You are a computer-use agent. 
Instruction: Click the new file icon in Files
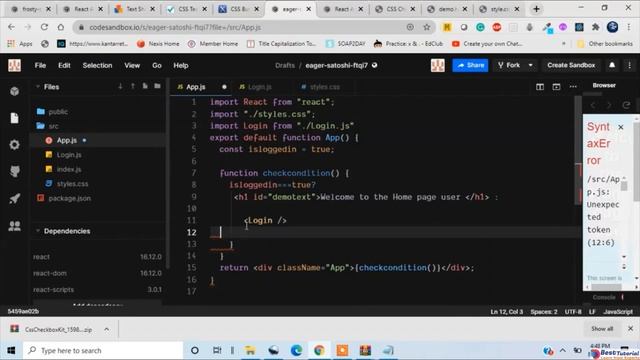click(145, 86)
